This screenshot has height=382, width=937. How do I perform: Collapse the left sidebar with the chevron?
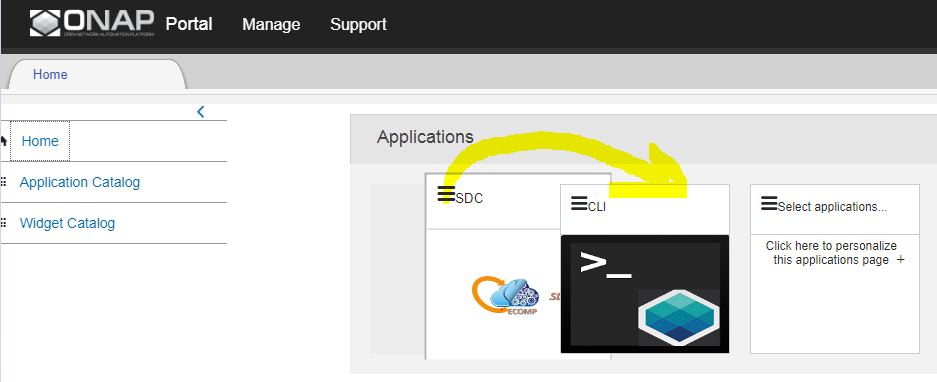(x=201, y=111)
